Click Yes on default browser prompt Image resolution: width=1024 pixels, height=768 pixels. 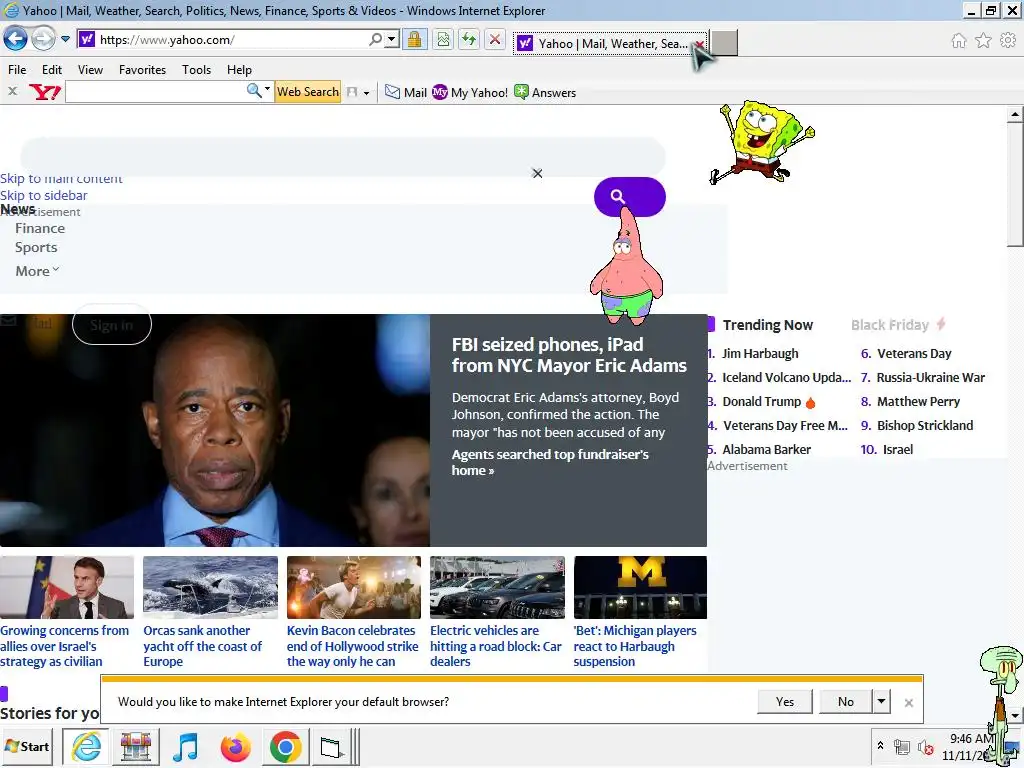[784, 701]
